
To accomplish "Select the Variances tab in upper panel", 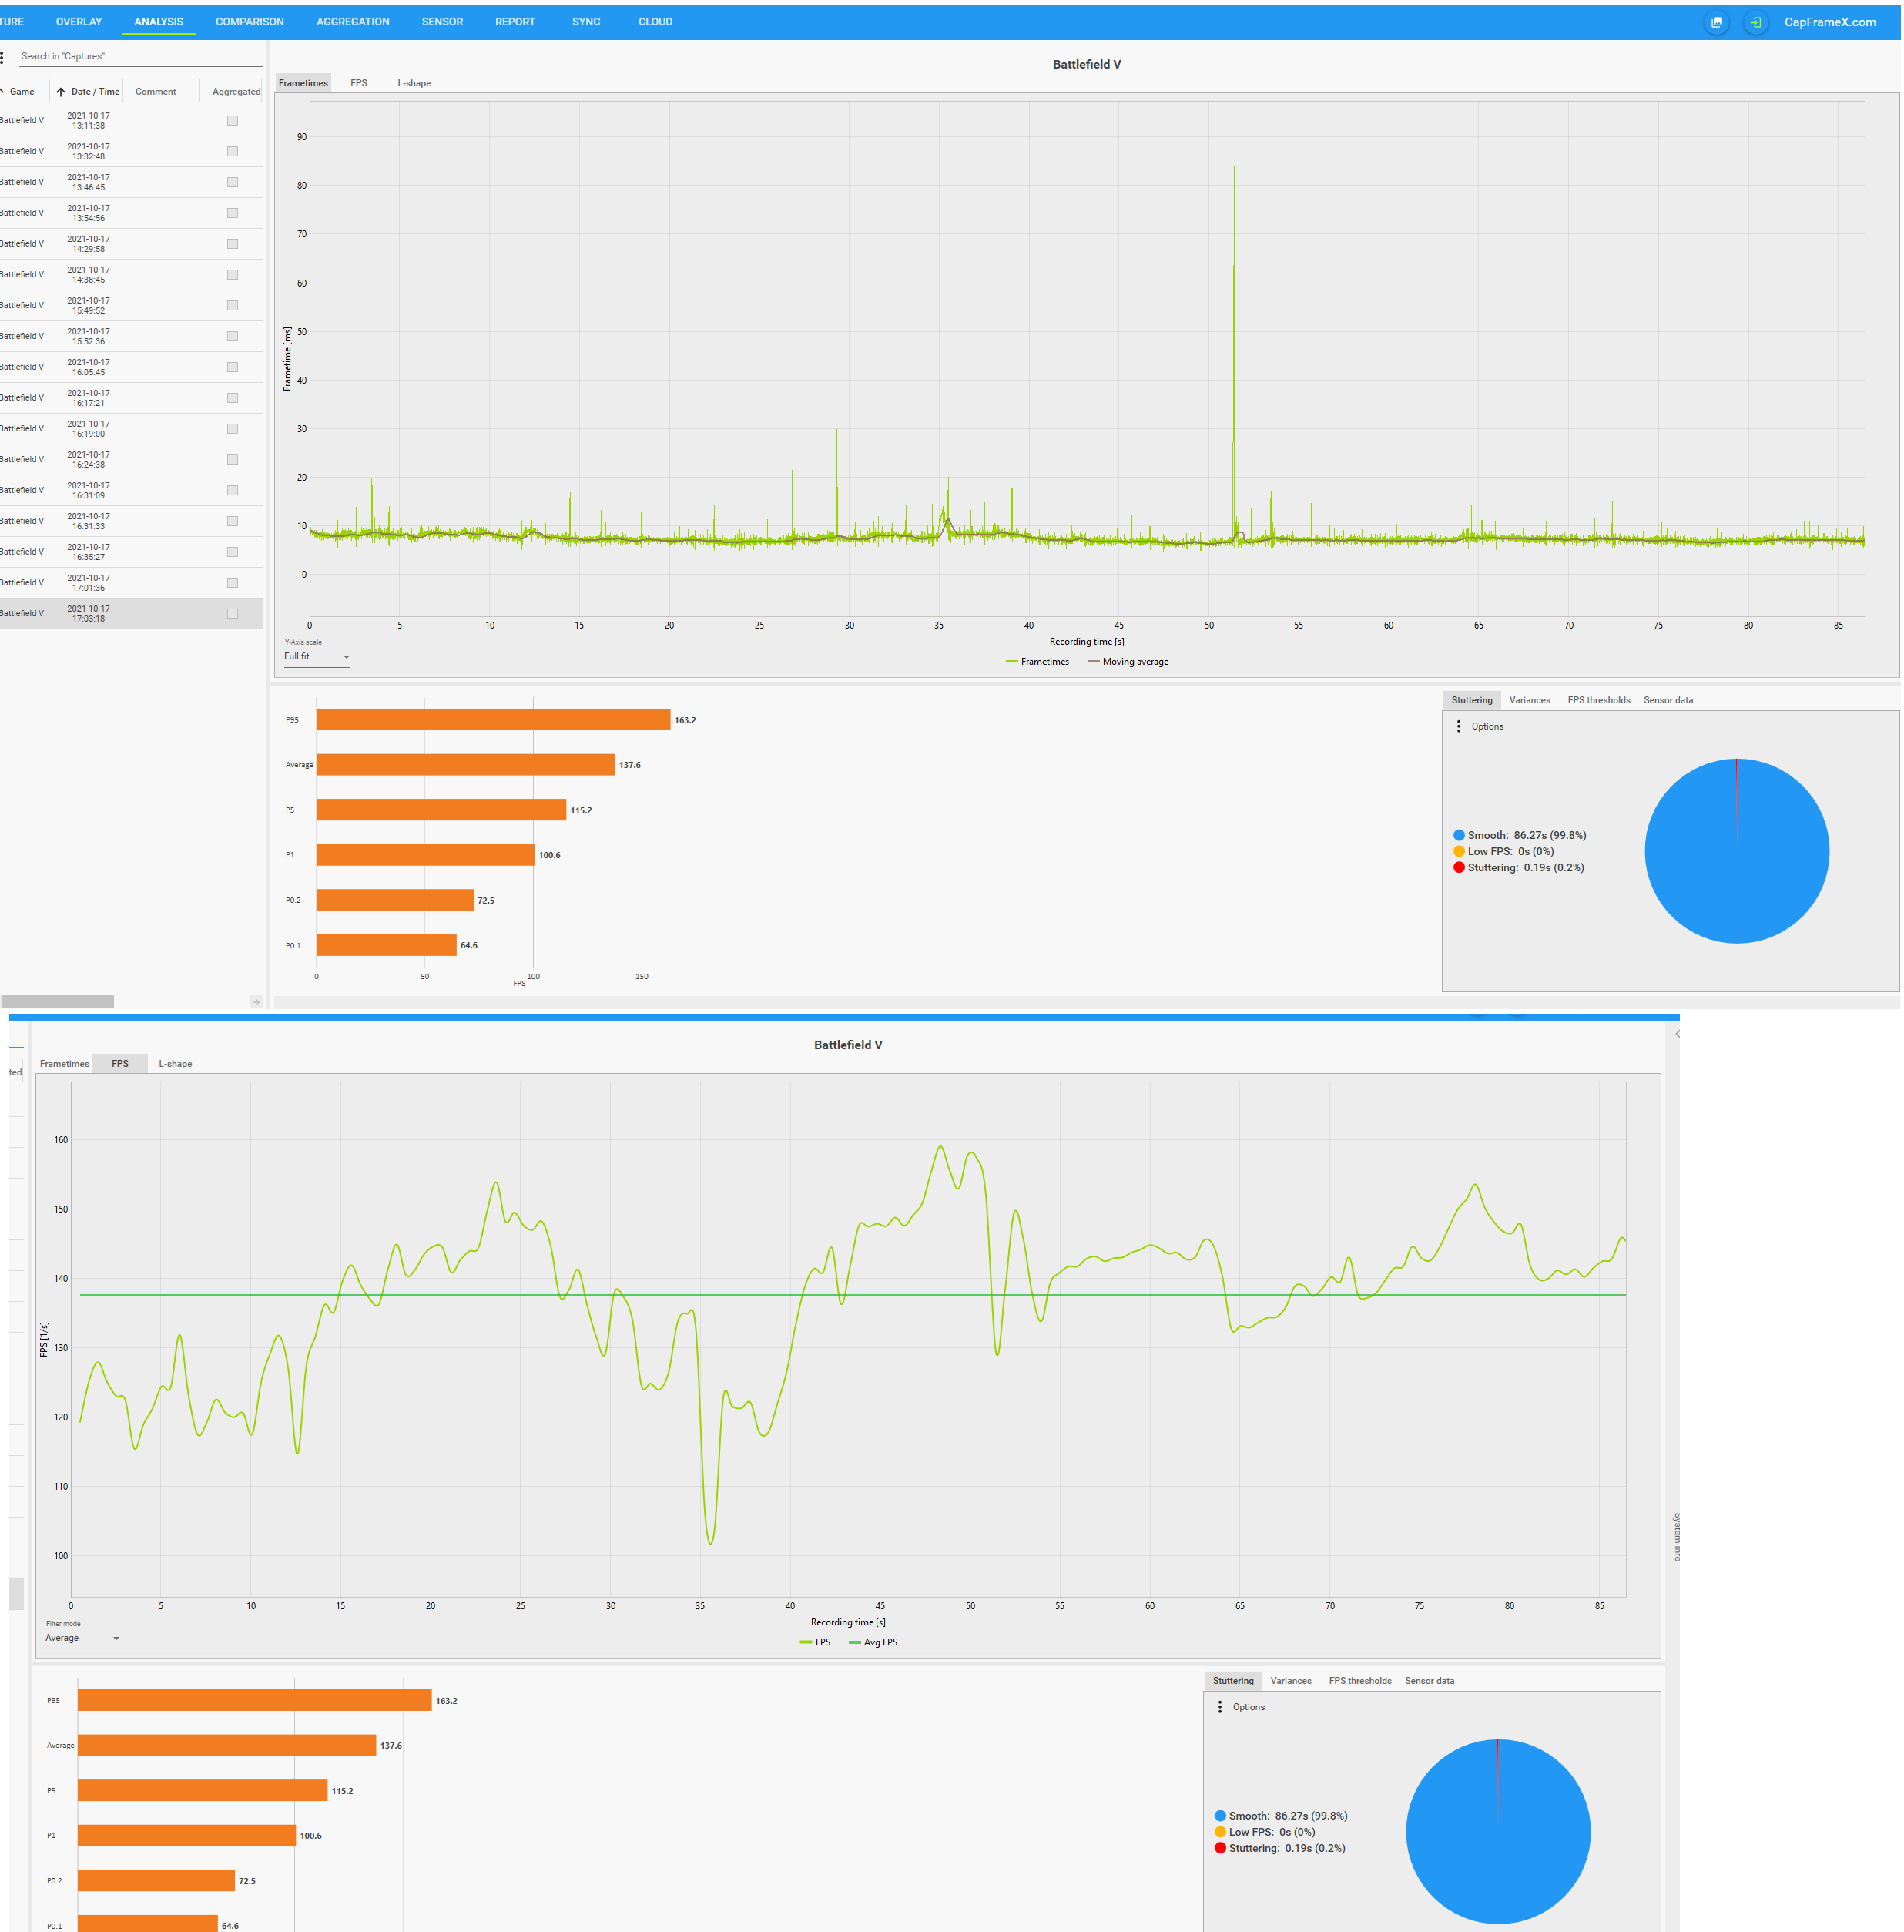I will [1529, 700].
